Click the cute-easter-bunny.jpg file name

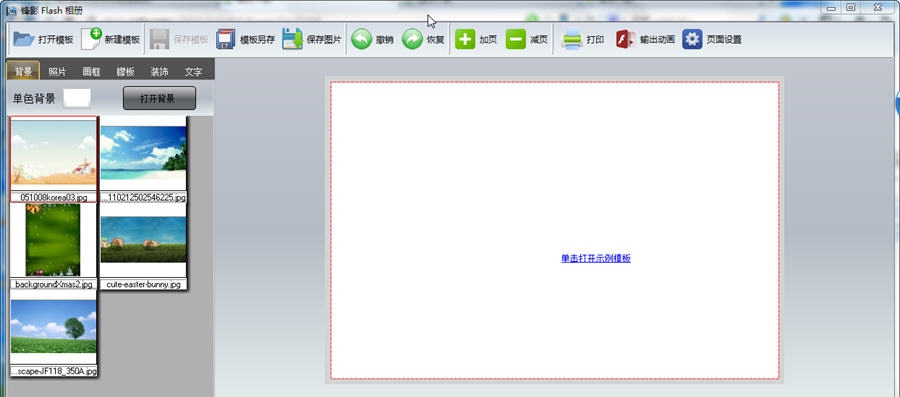click(143, 284)
